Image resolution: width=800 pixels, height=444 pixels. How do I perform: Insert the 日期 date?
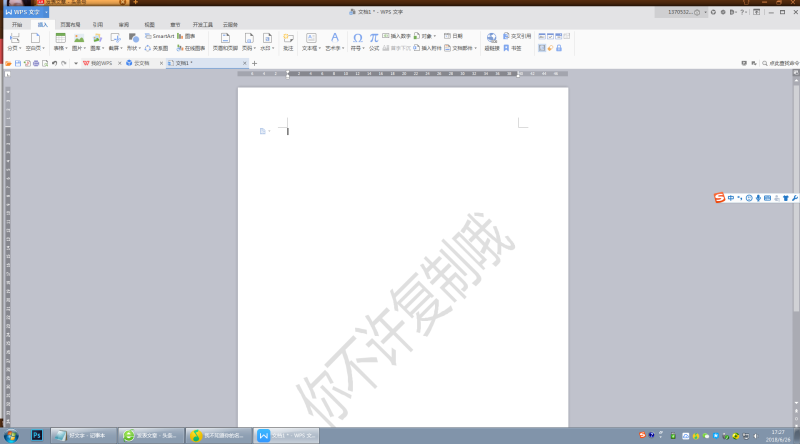453,36
